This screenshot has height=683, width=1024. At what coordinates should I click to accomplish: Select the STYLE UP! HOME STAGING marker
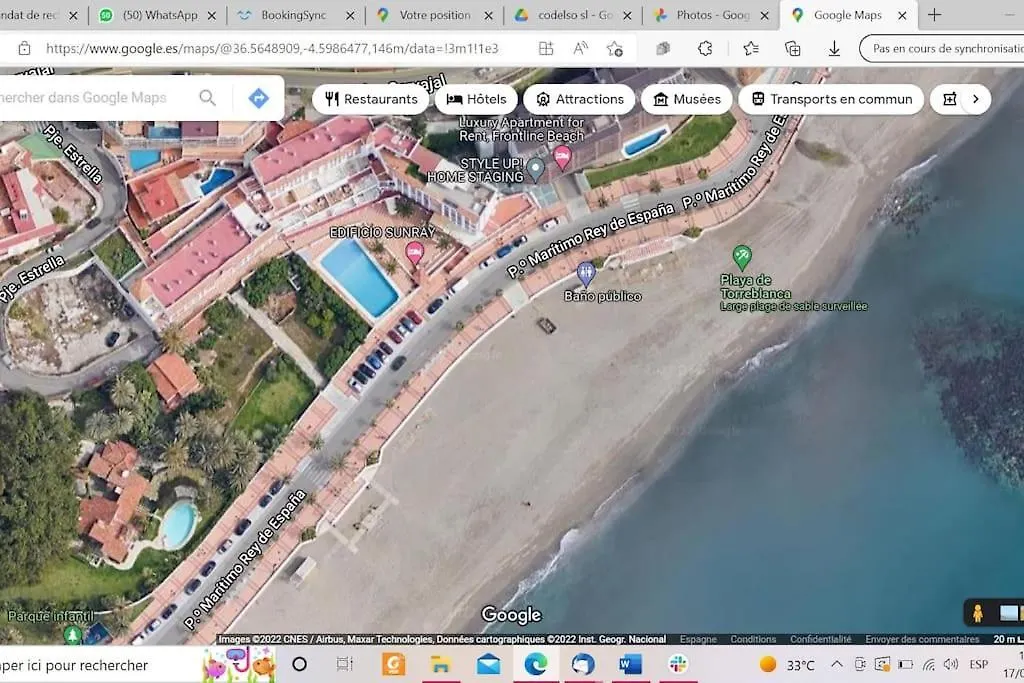pos(536,170)
